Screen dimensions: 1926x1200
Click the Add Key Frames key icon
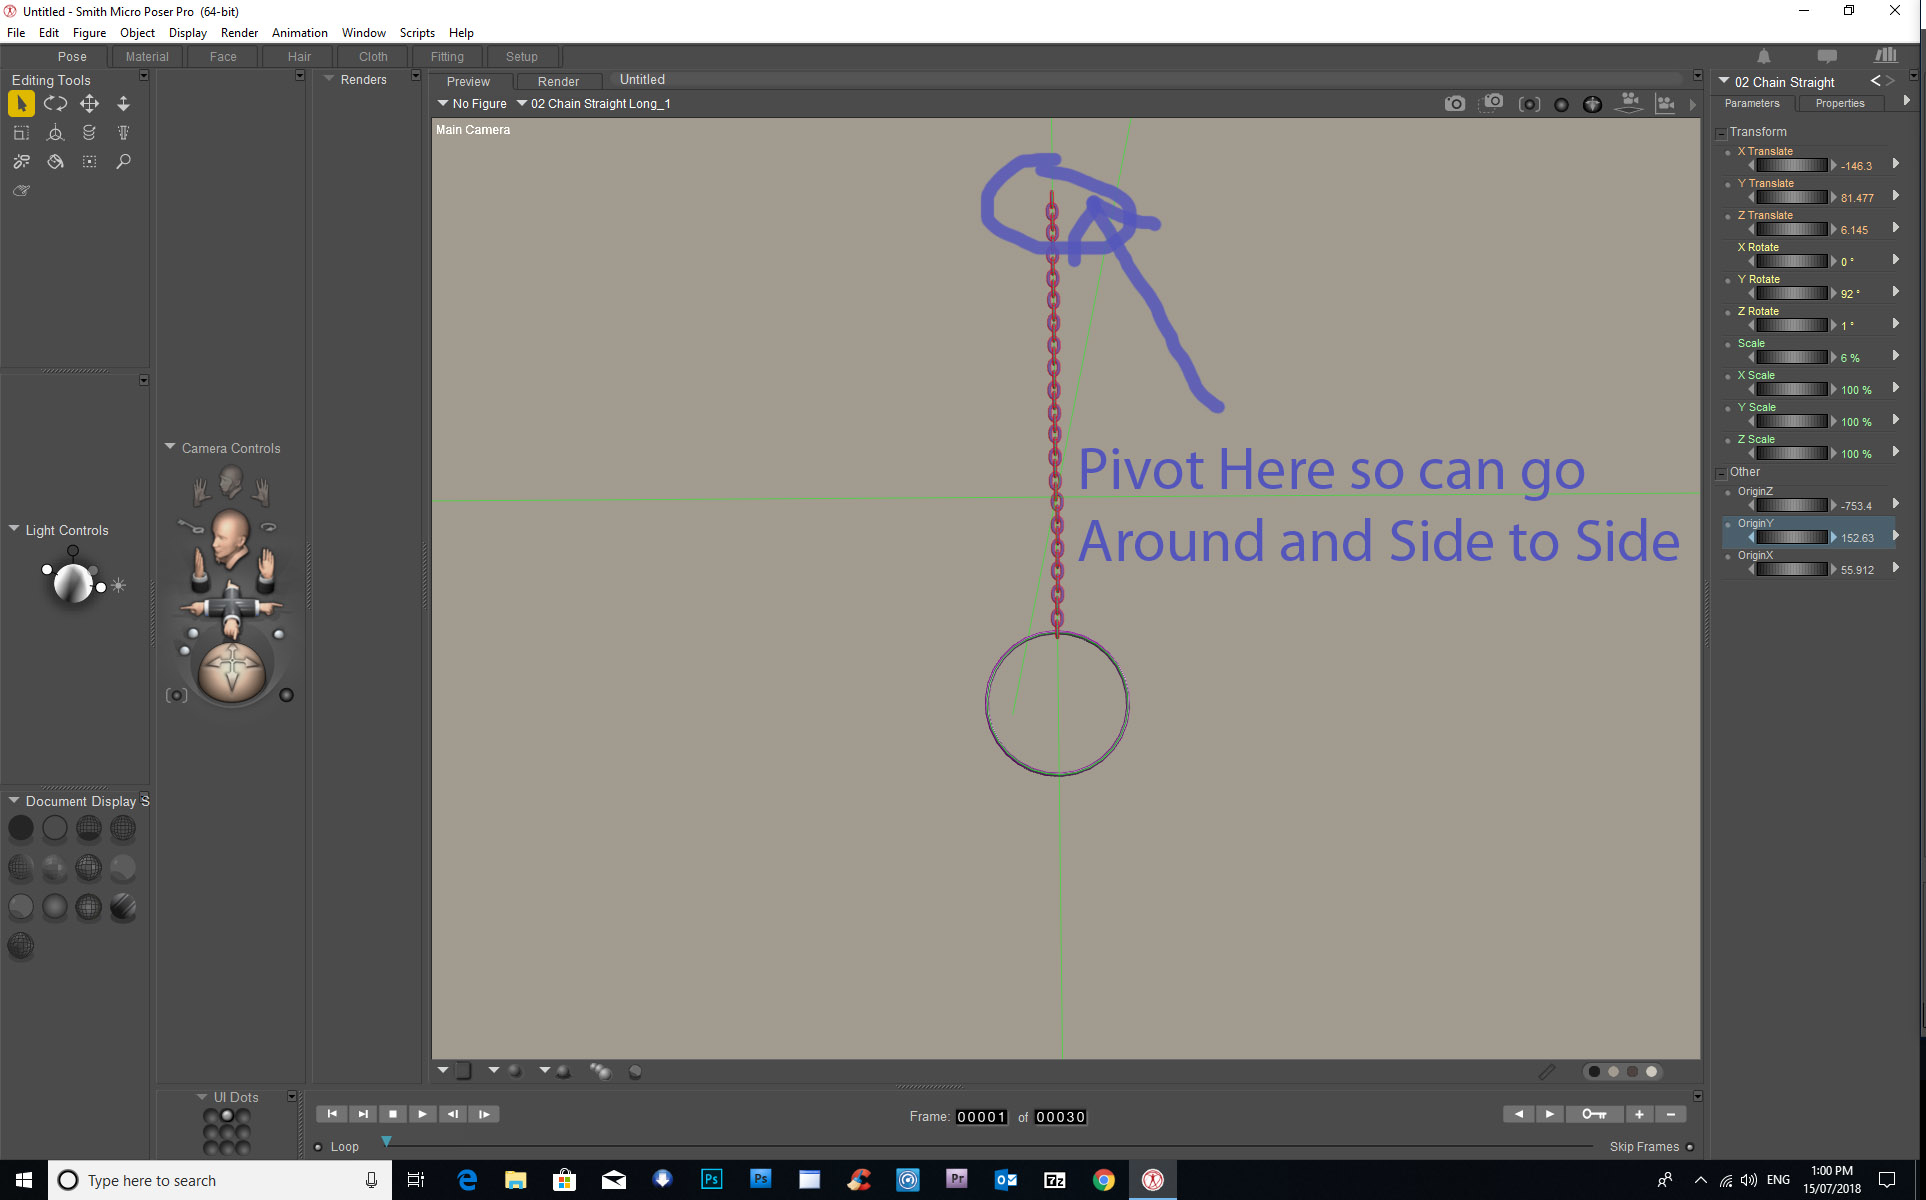click(1593, 1114)
